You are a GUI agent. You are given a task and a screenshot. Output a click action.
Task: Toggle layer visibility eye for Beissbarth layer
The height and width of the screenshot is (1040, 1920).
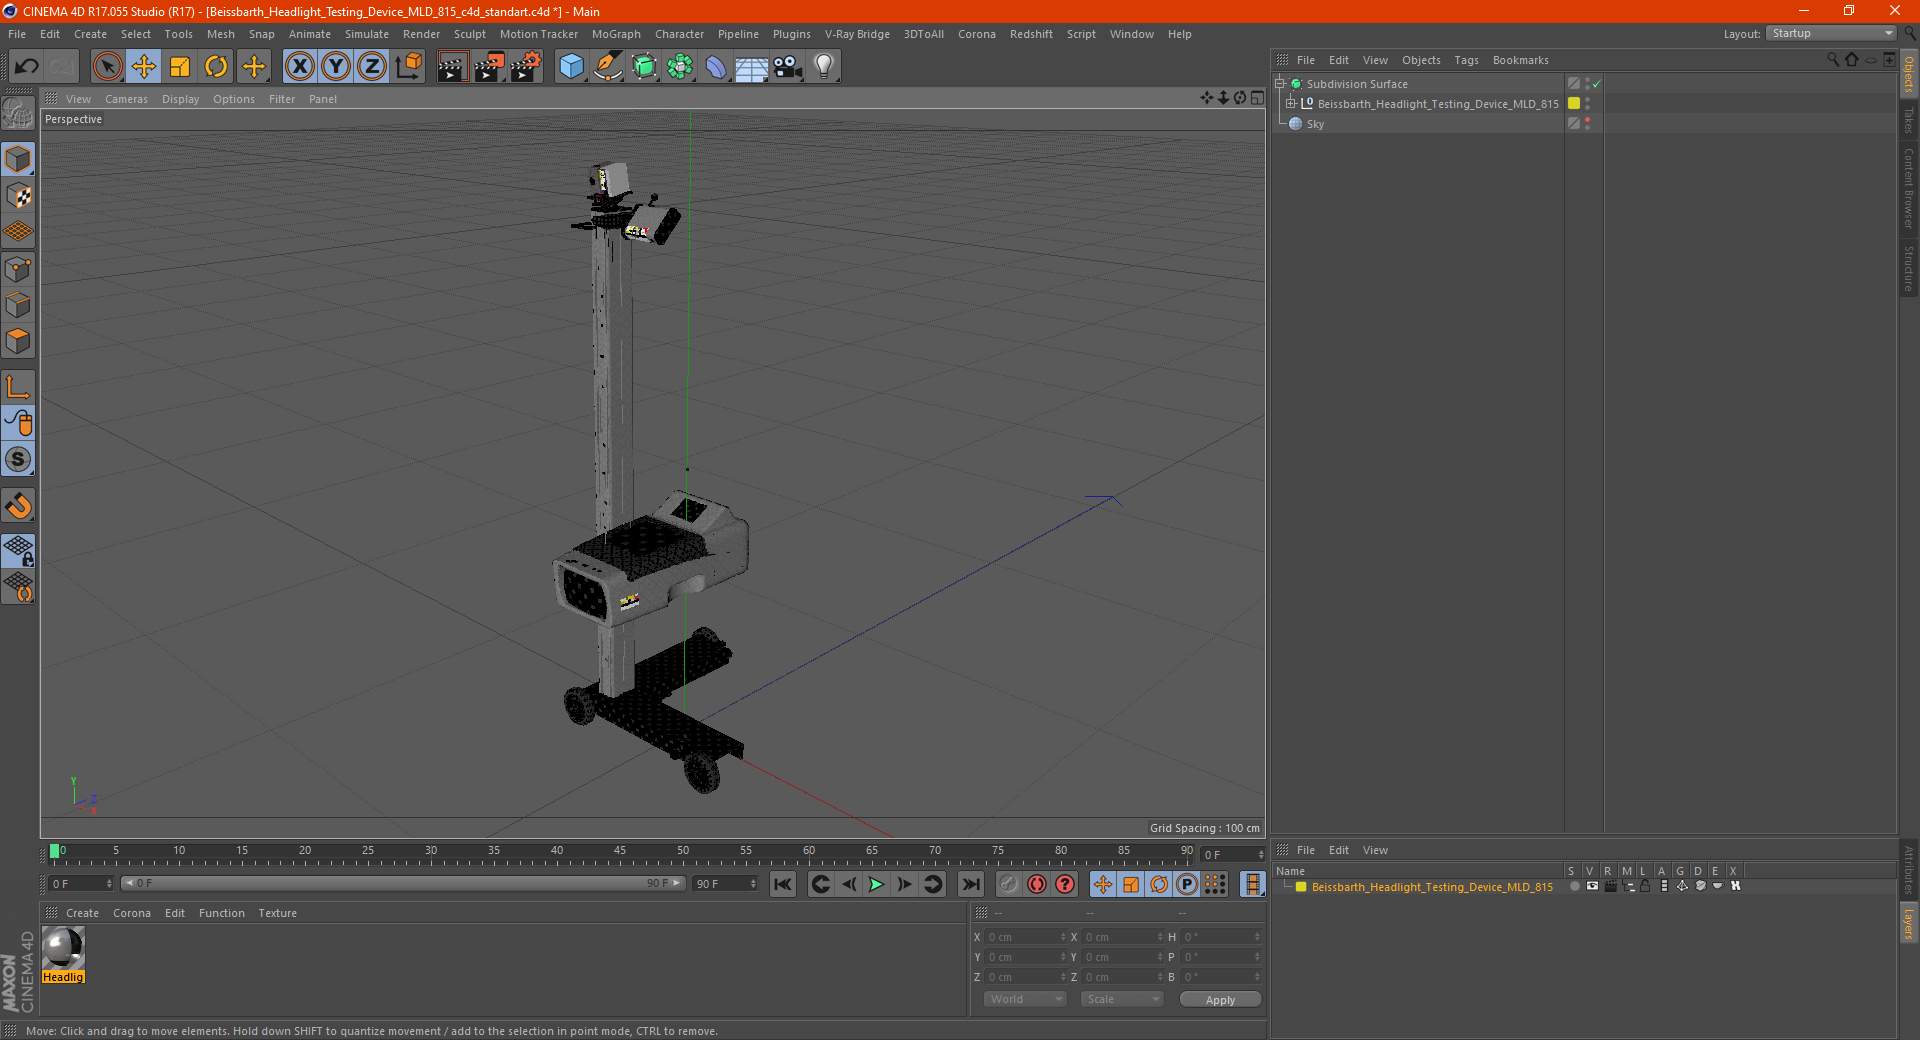[x=1592, y=886]
